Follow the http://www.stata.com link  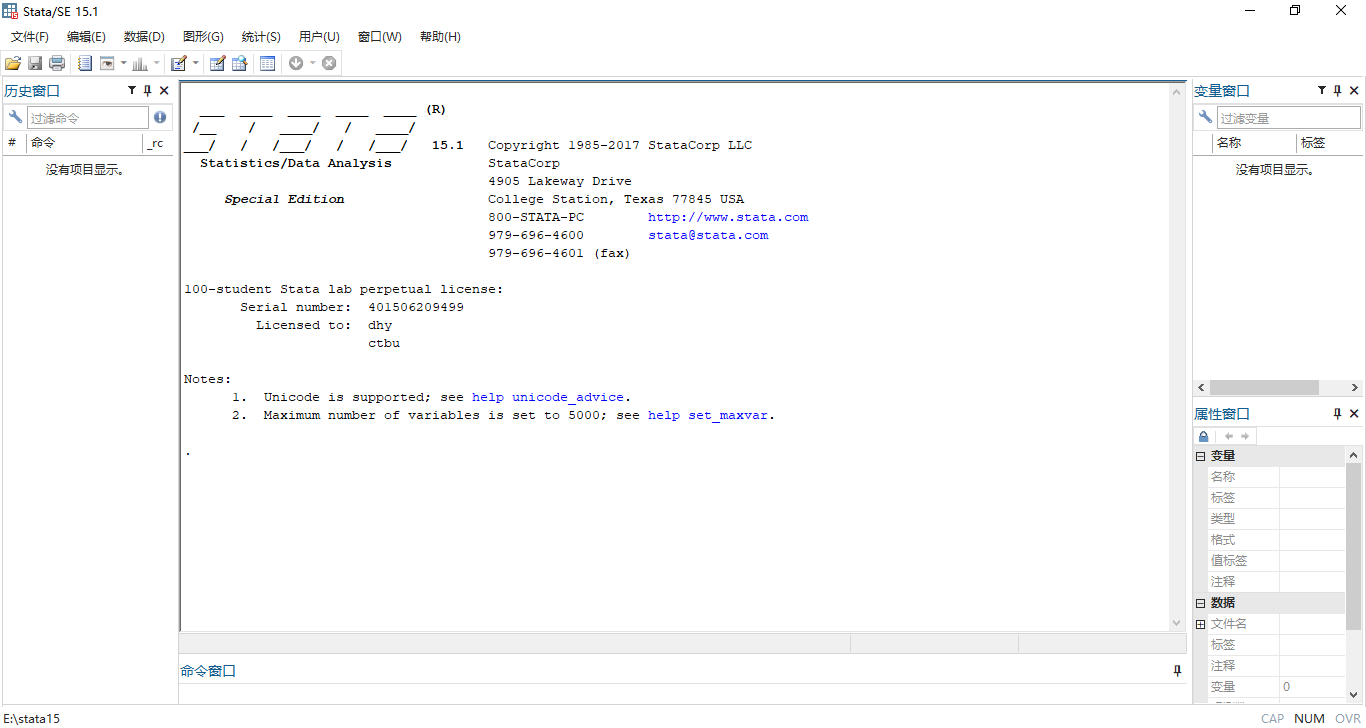coord(728,217)
